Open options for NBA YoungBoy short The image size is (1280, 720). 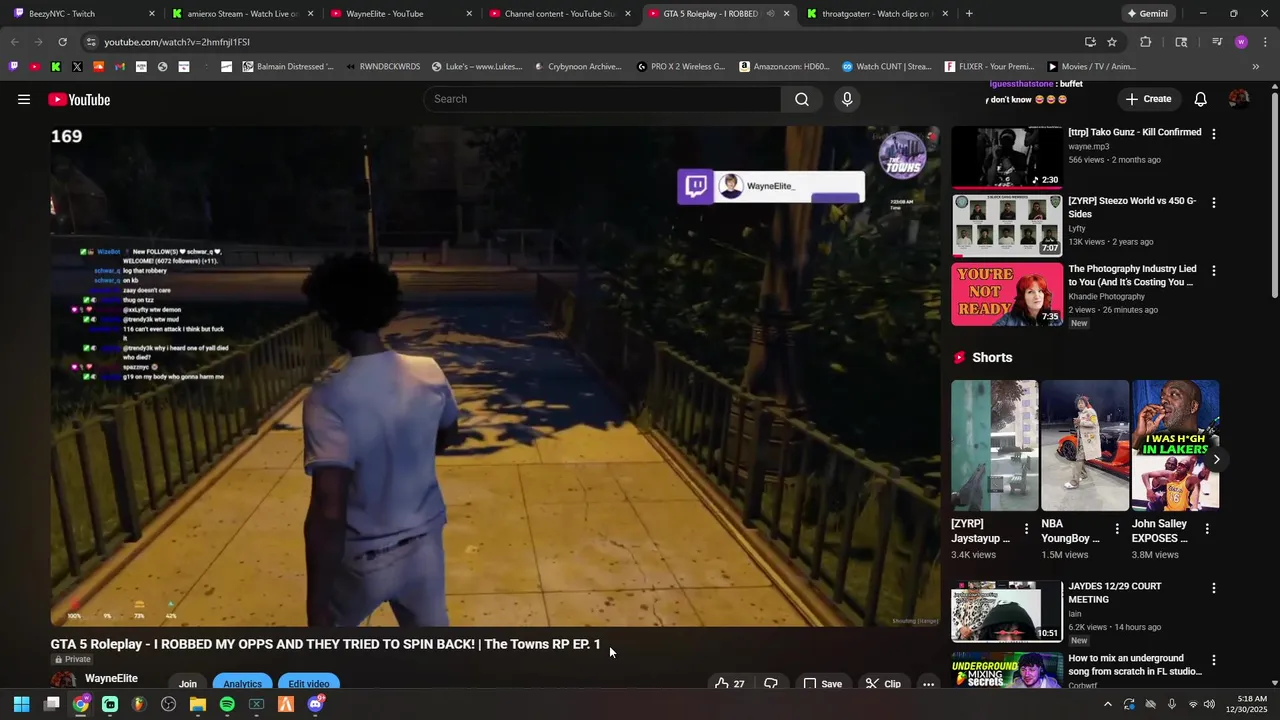click(1117, 529)
